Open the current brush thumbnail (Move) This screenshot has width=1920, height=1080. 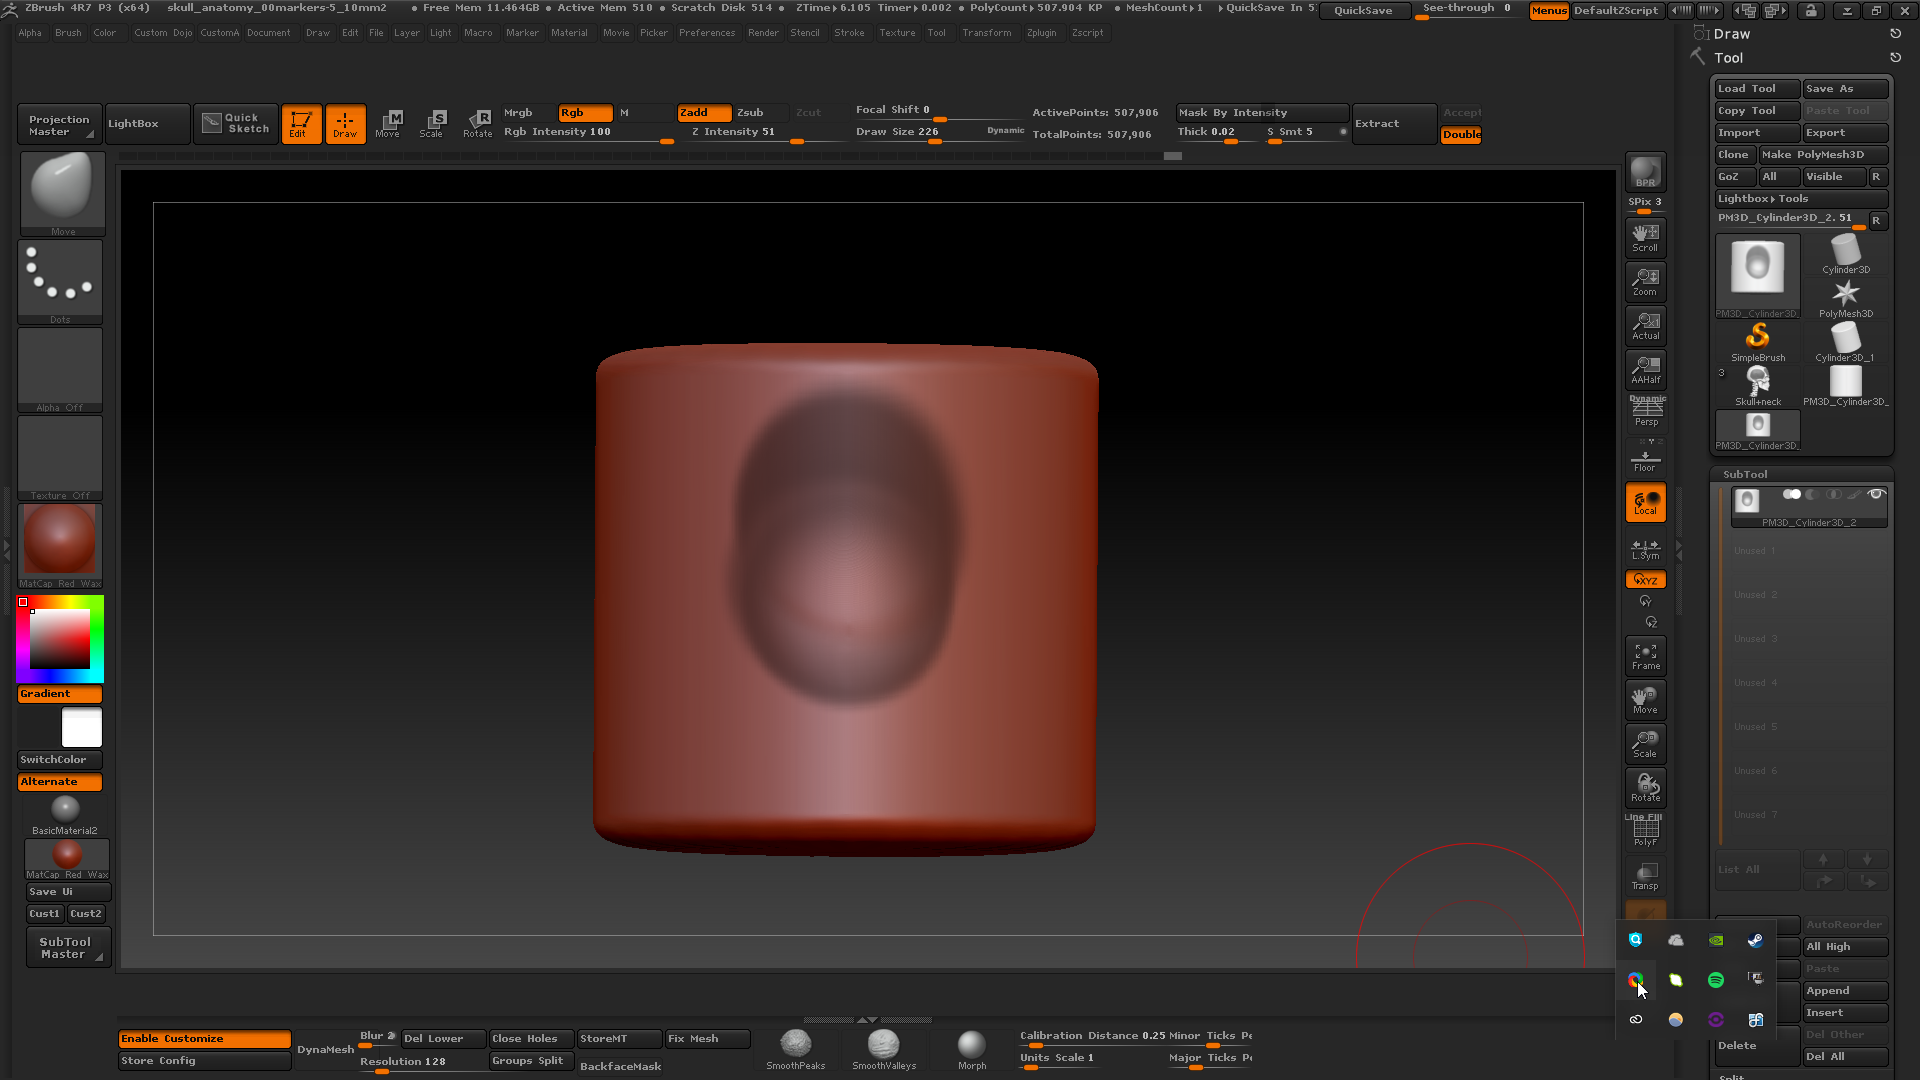[x=62, y=193]
